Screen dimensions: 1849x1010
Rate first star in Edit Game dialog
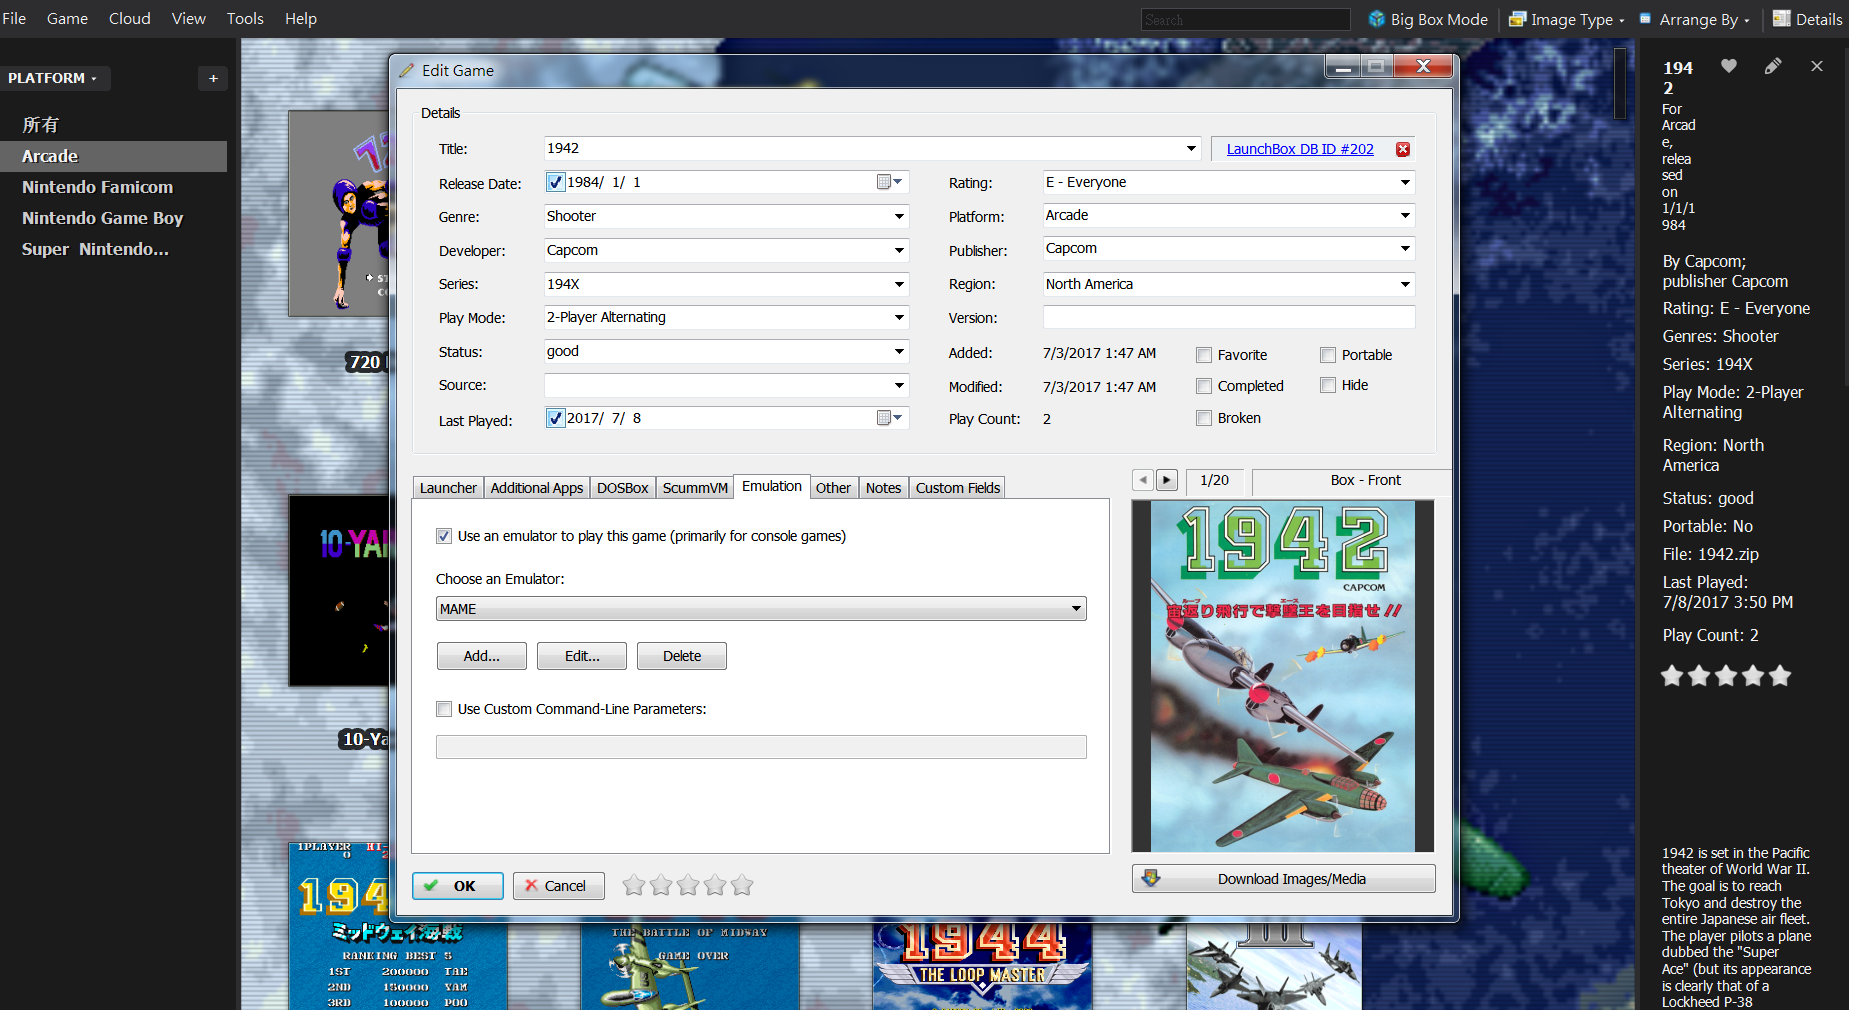pyautogui.click(x=633, y=885)
